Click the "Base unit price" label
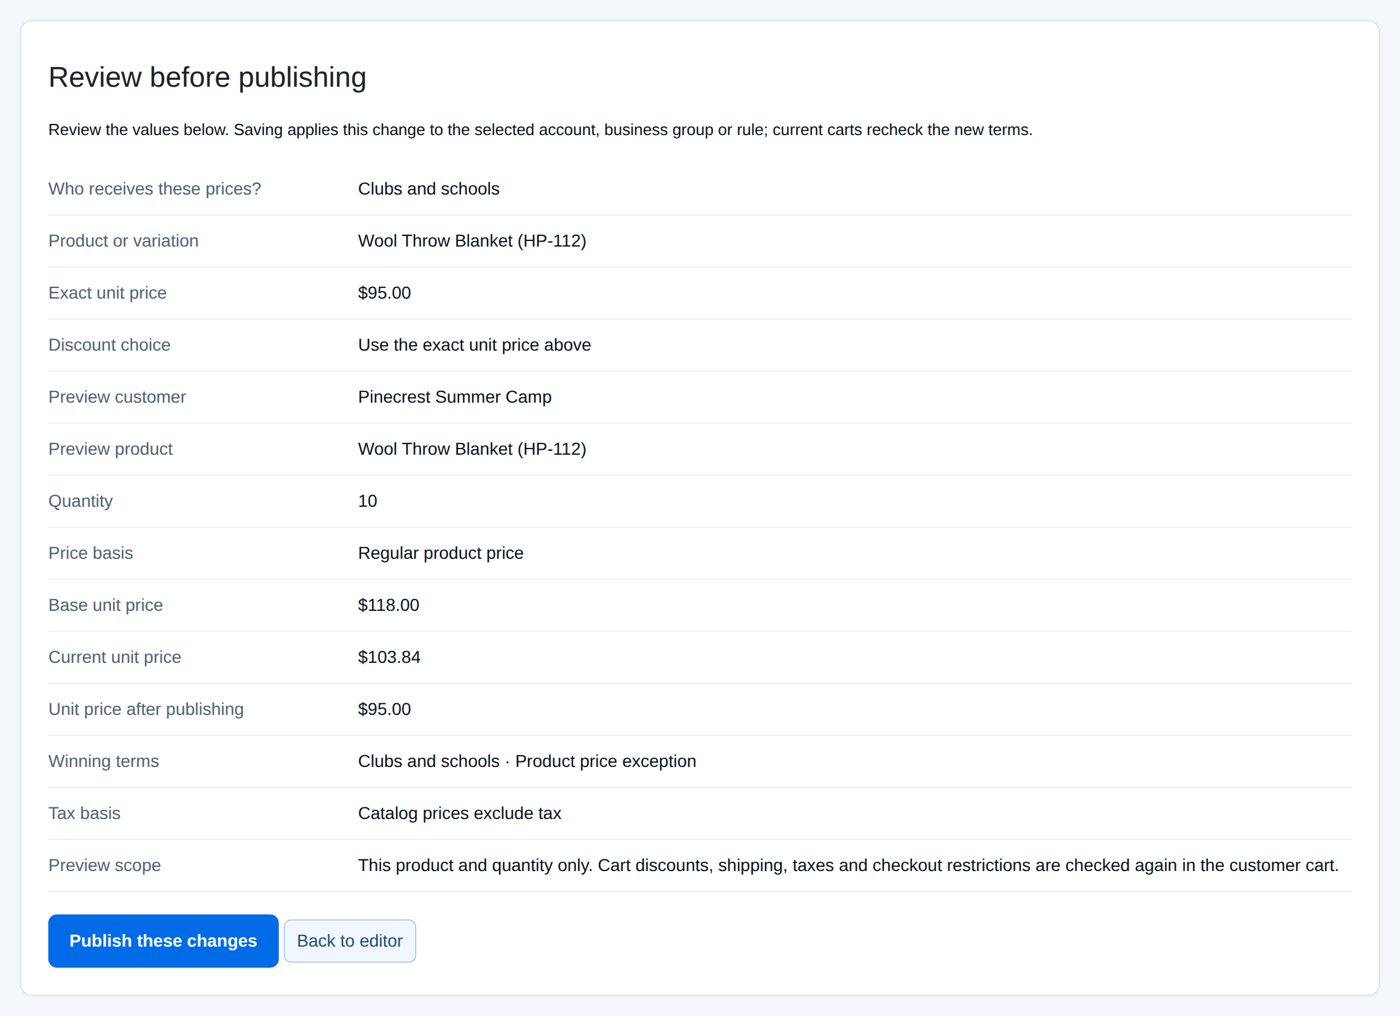The height and width of the screenshot is (1016, 1400). tap(105, 605)
